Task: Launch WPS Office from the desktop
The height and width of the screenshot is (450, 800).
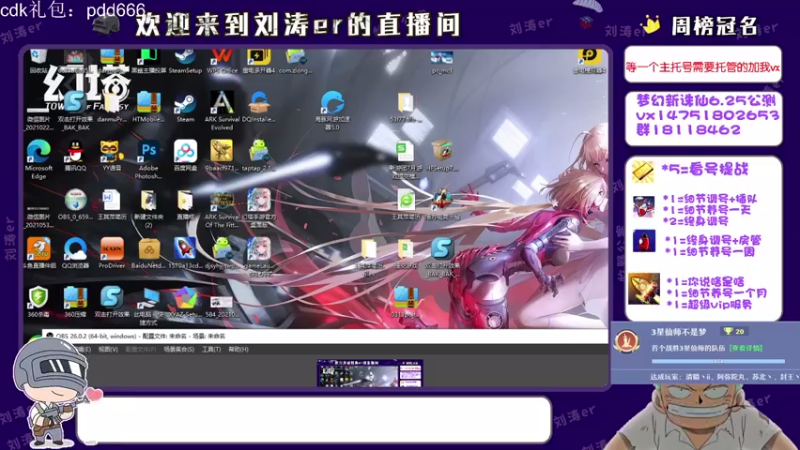Action: pyautogui.click(x=222, y=61)
